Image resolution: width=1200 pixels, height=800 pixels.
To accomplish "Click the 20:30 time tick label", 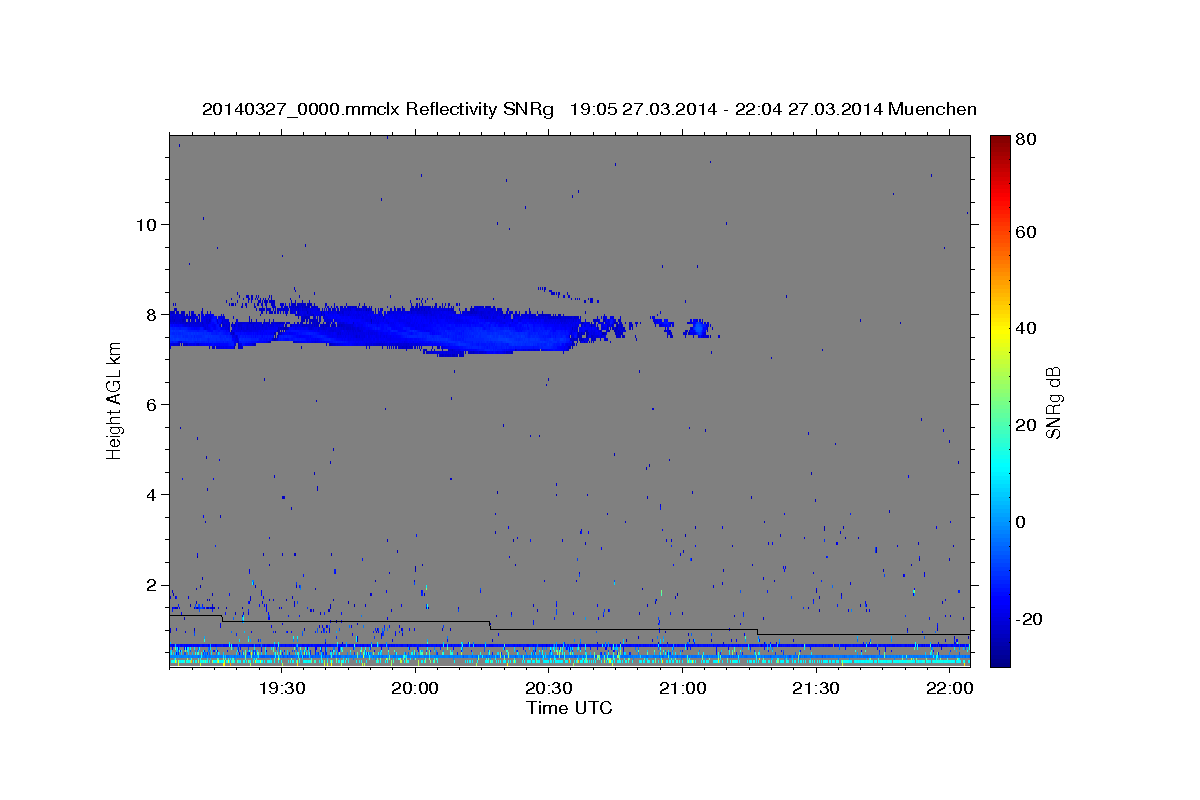I will click(548, 688).
